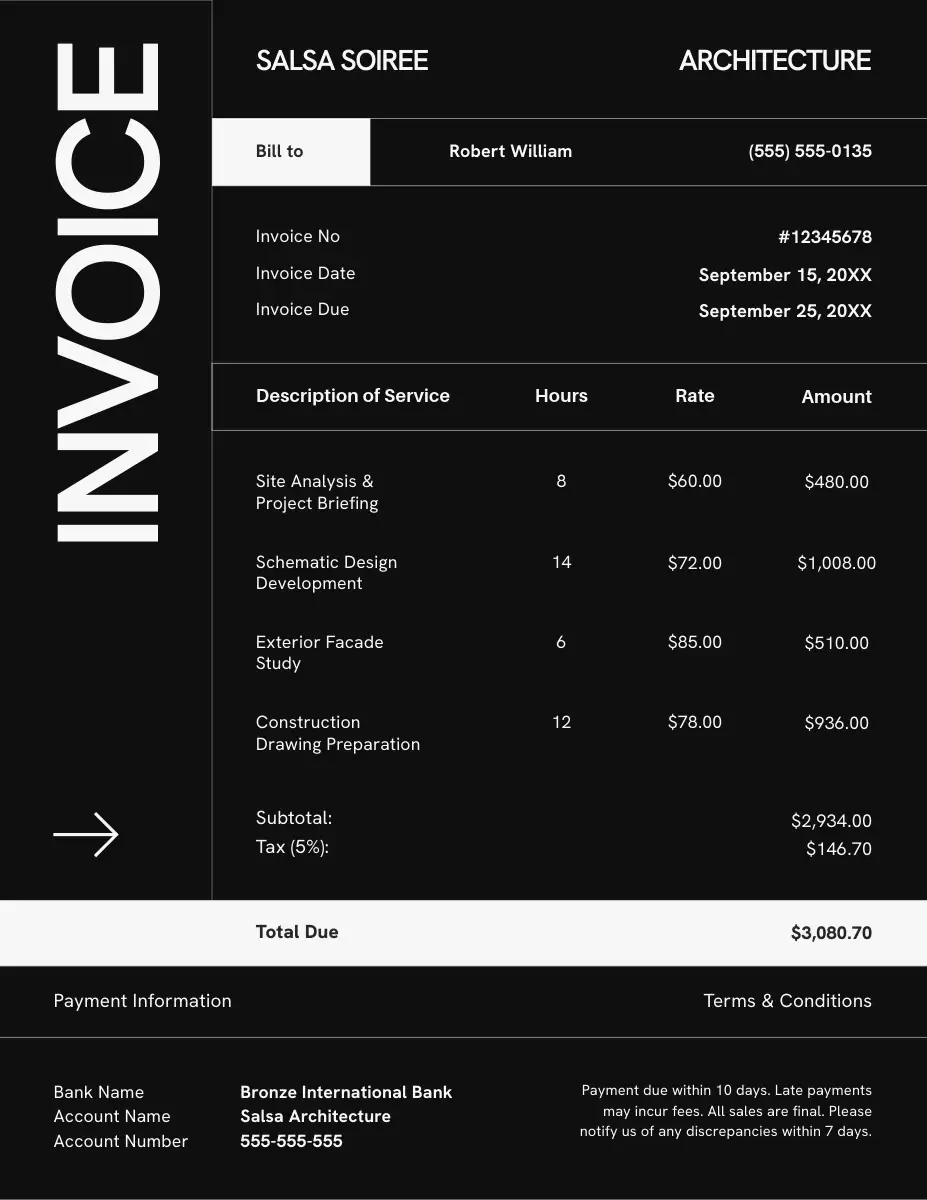The width and height of the screenshot is (927, 1200).
Task: Click the right arrow icon in sidebar
Action: point(86,834)
